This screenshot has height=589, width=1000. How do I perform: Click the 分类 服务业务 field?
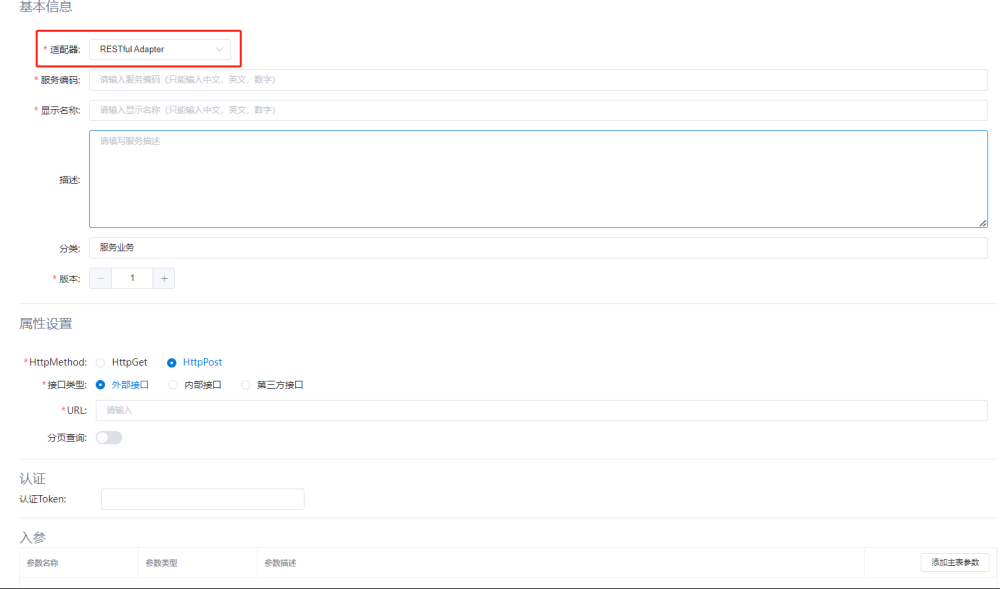[538, 247]
